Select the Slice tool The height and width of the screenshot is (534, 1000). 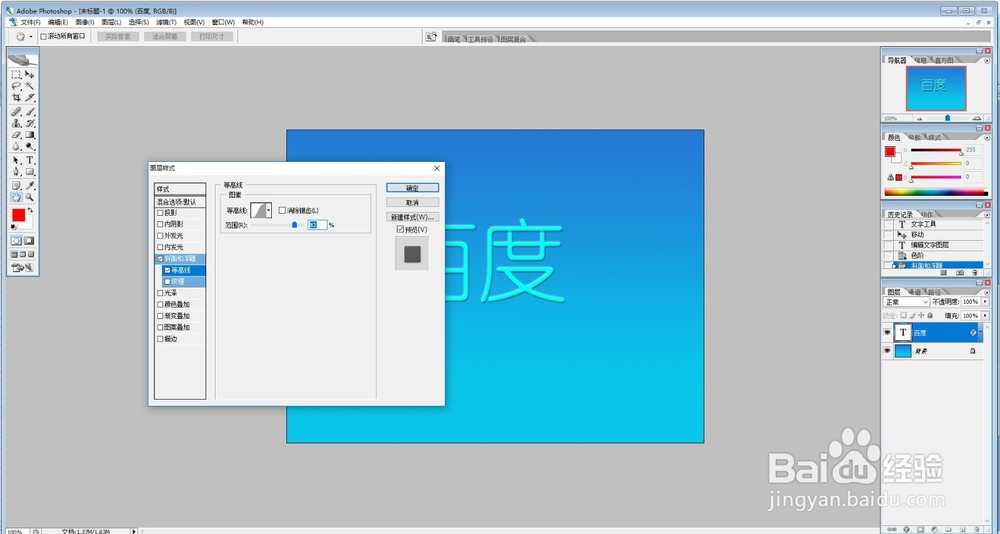click(x=29, y=98)
